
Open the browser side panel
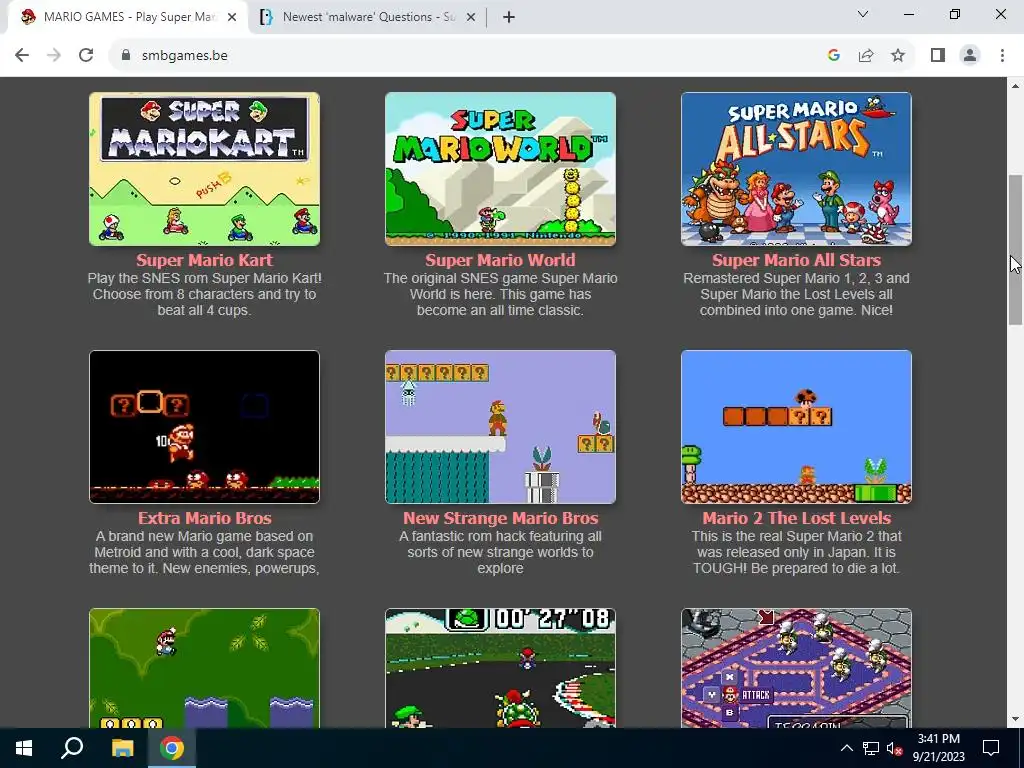(x=938, y=56)
